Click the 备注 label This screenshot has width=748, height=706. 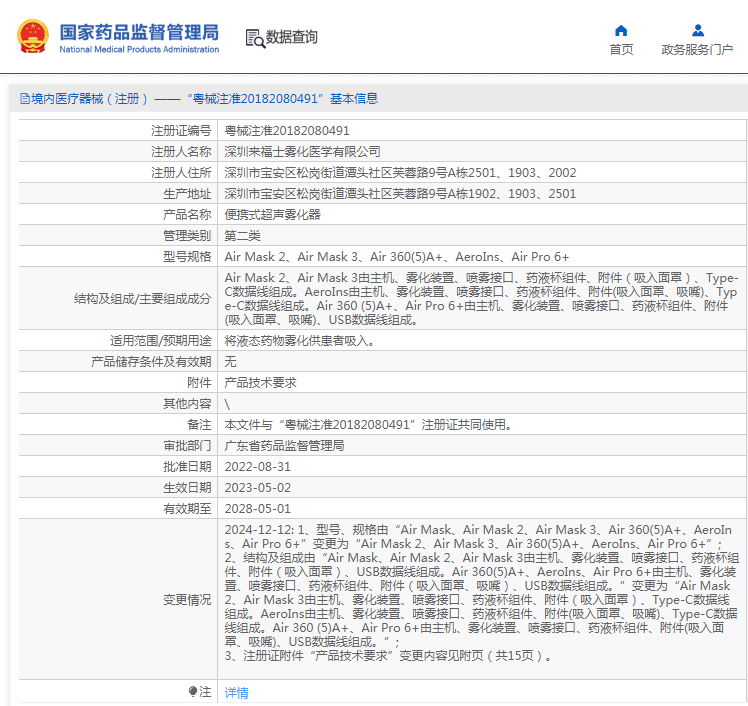[199, 425]
